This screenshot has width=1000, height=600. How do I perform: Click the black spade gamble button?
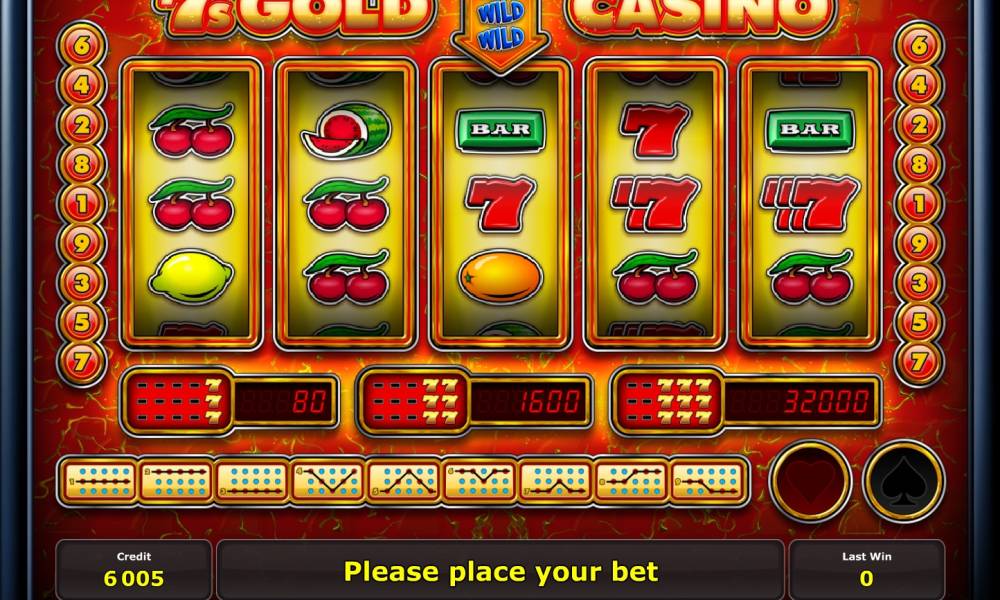click(904, 481)
